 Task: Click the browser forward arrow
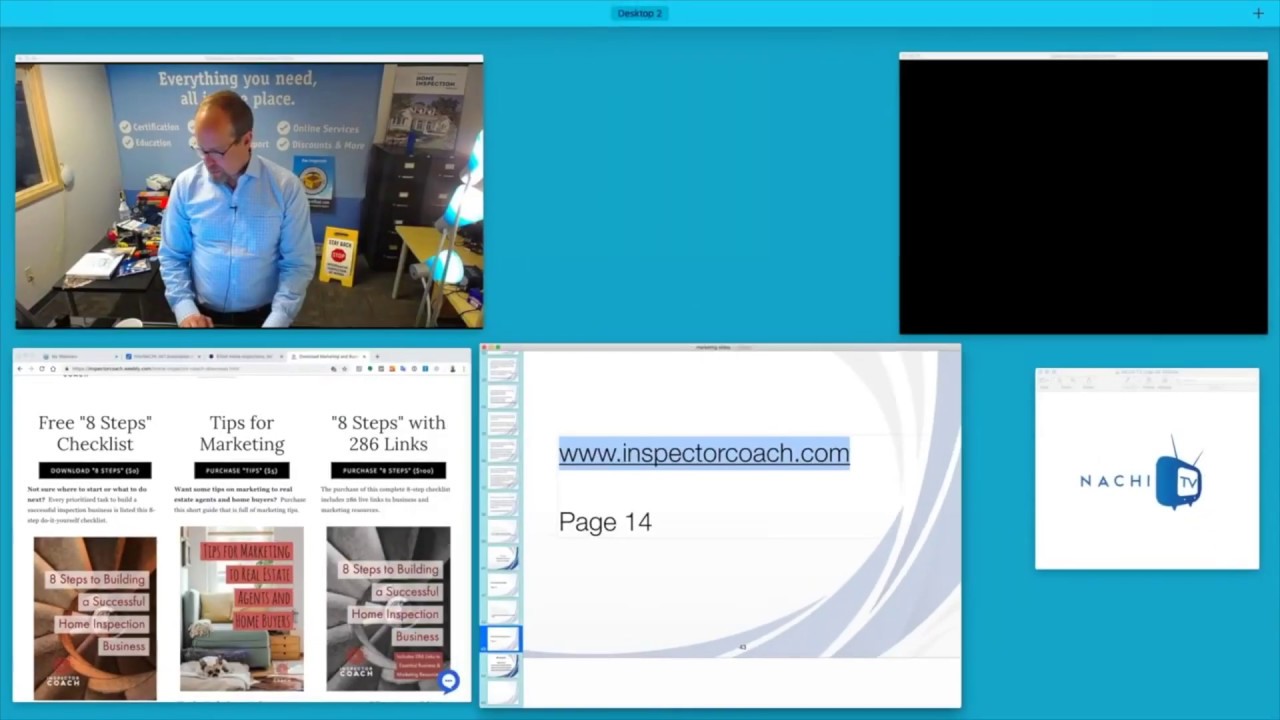click(x=32, y=369)
